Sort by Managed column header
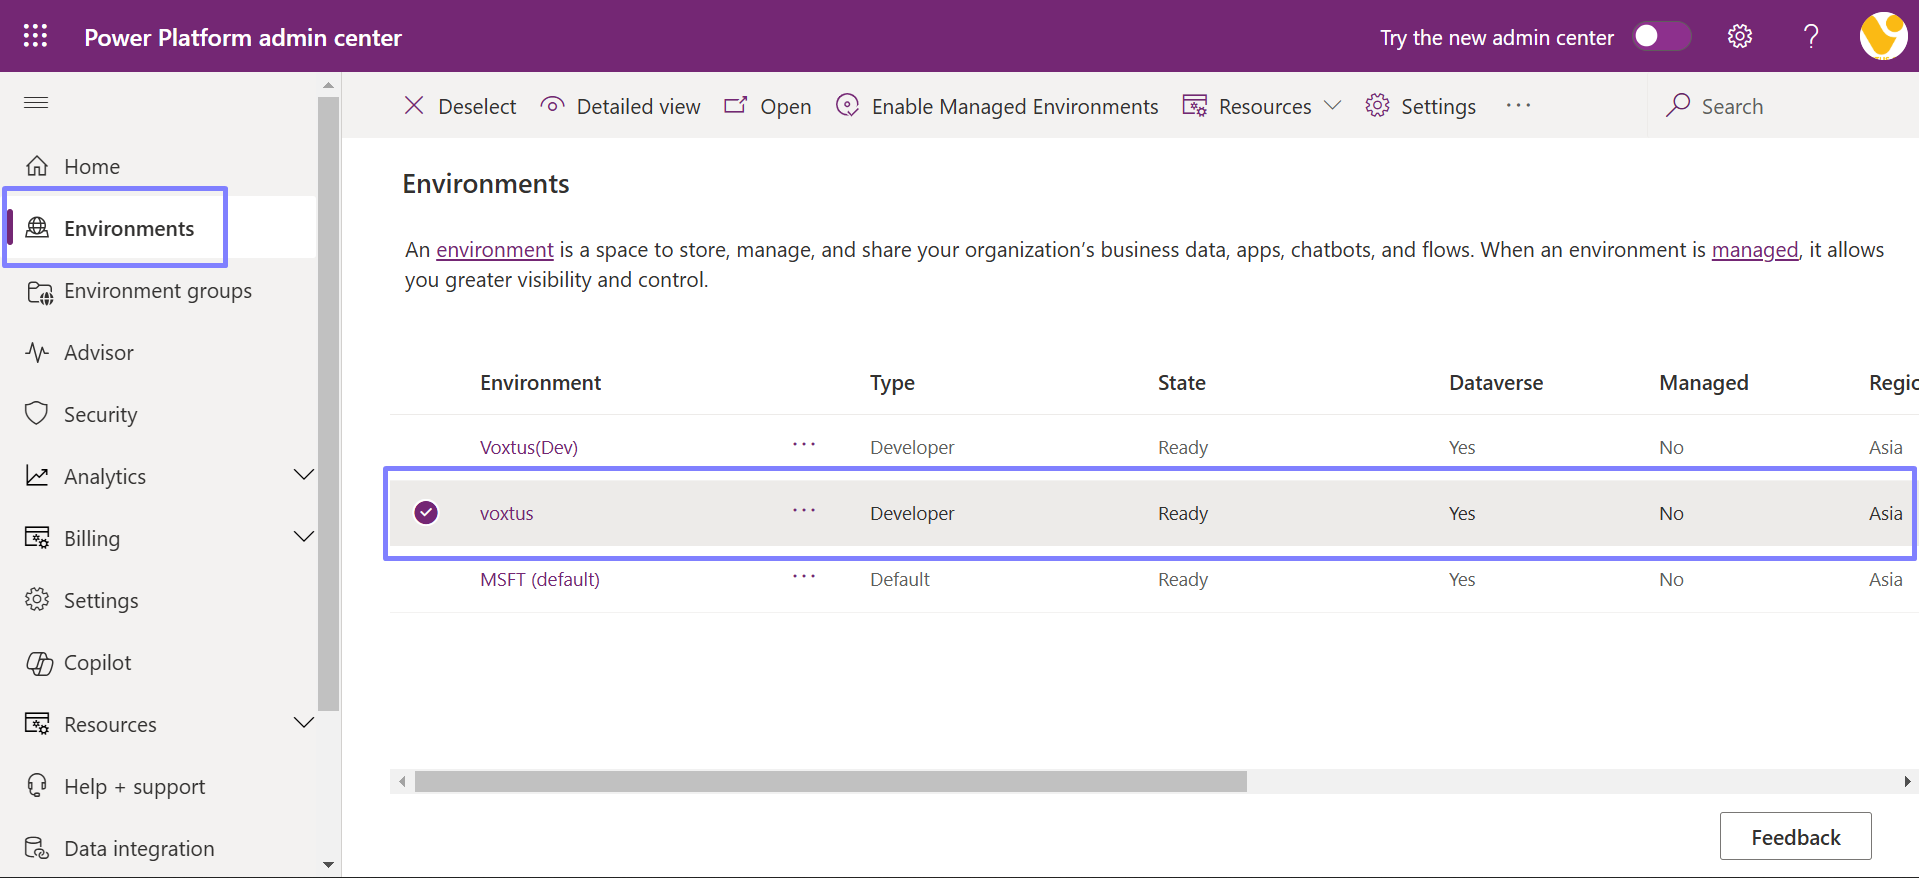The height and width of the screenshot is (878, 1919). (1704, 382)
